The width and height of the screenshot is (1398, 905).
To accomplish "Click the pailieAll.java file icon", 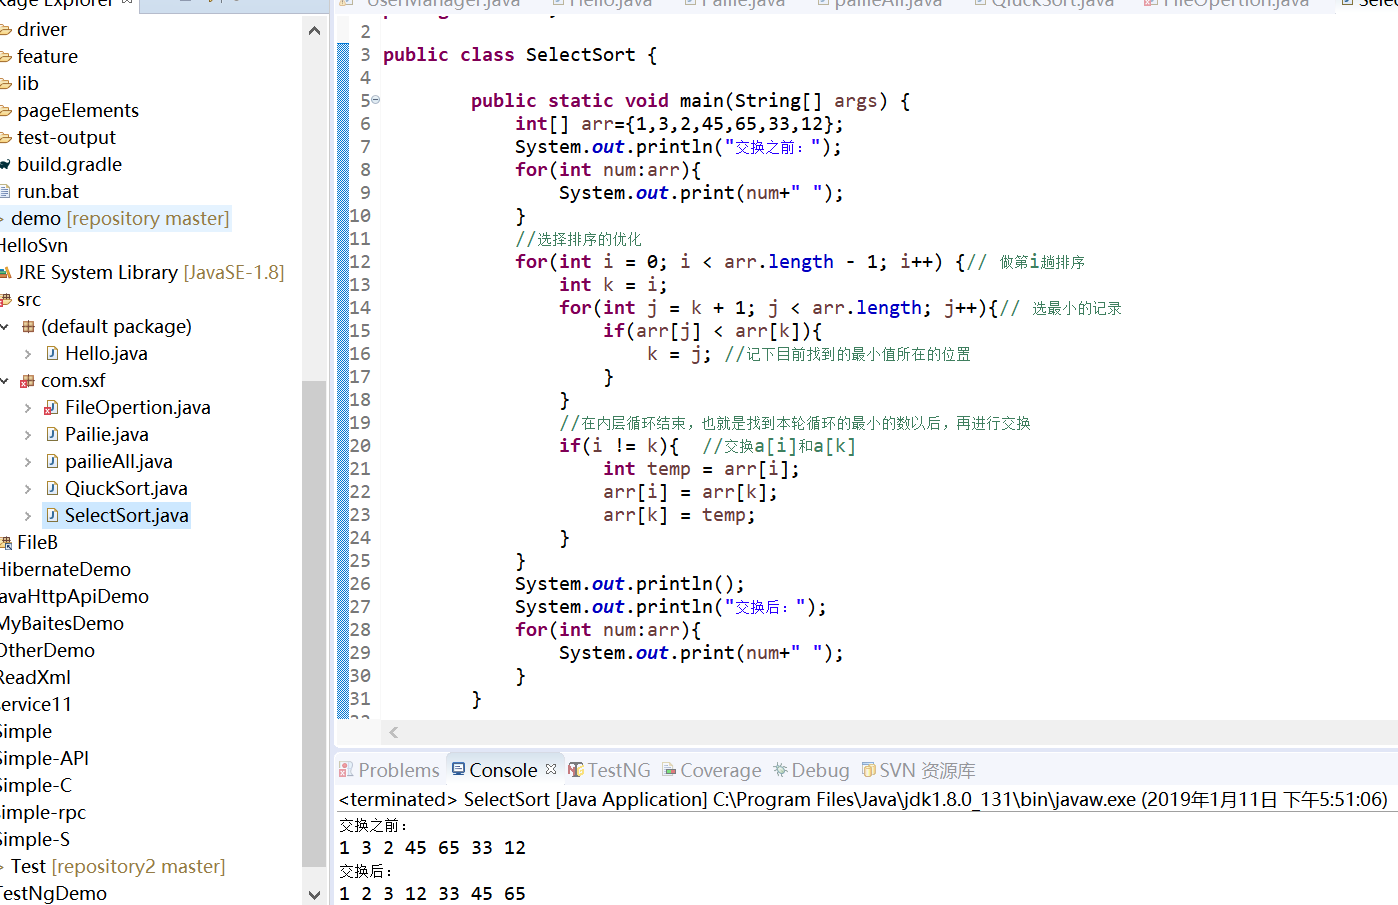I will coord(52,461).
